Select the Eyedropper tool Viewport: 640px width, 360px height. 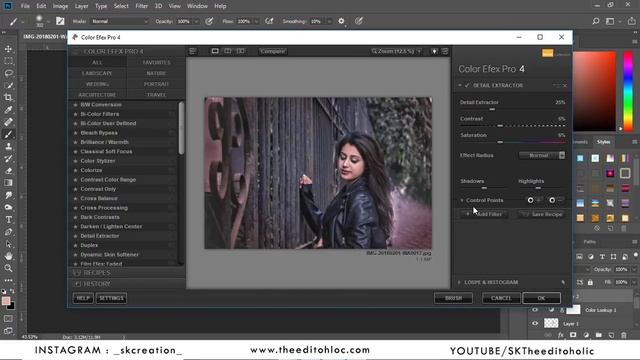point(8,110)
